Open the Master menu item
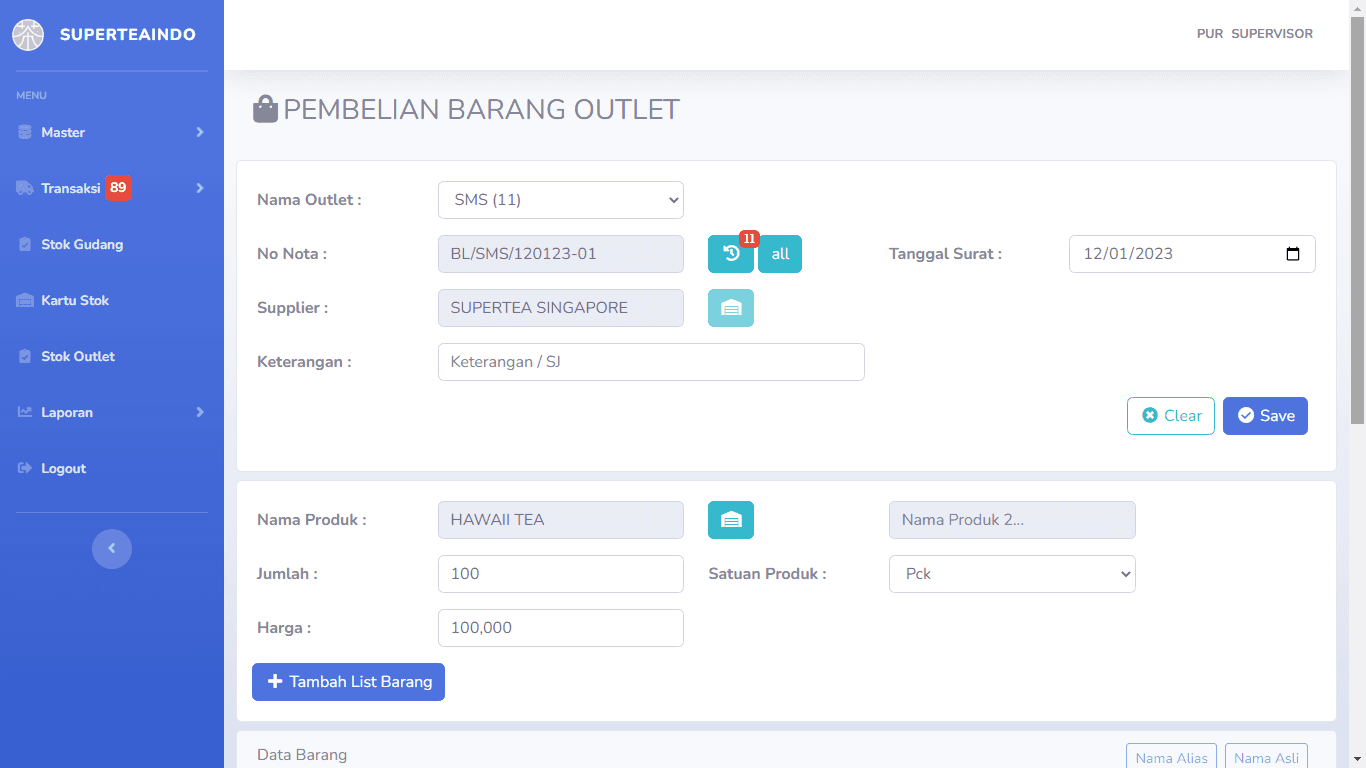 tap(112, 132)
